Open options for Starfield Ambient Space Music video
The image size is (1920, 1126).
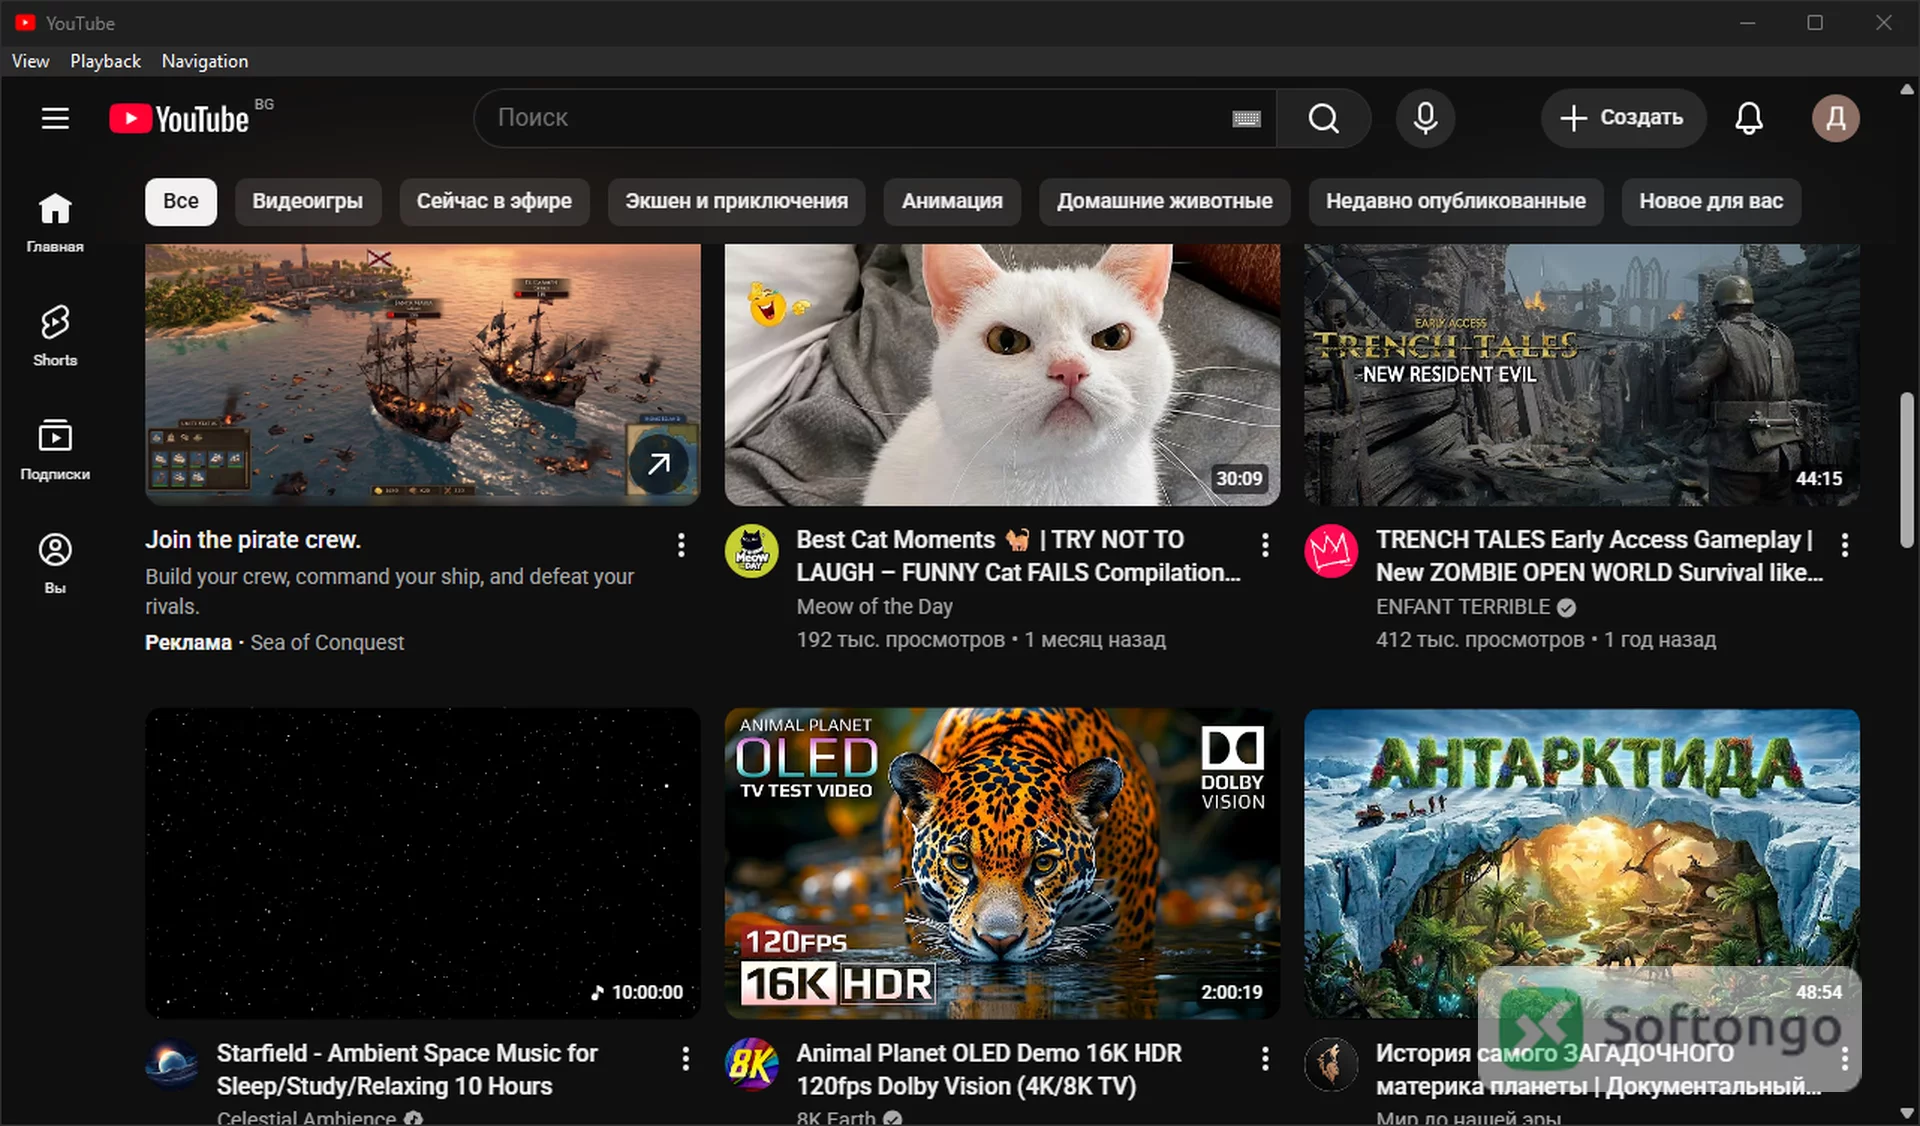tap(685, 1058)
